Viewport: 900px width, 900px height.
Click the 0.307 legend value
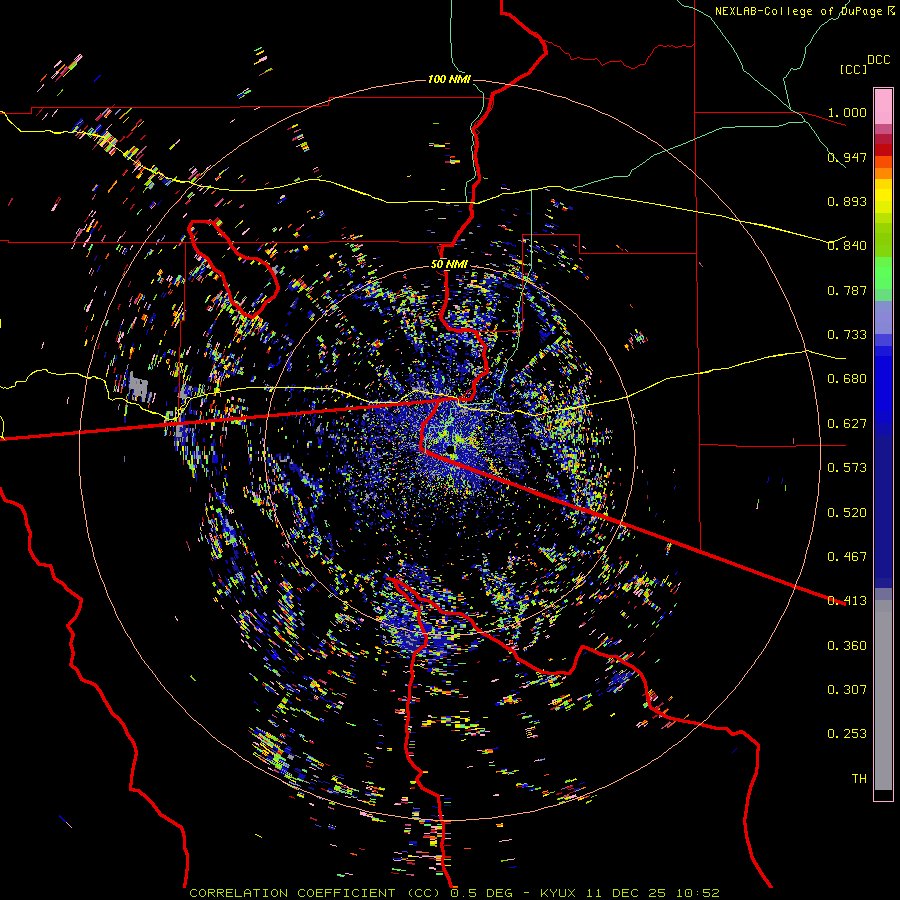coord(847,689)
